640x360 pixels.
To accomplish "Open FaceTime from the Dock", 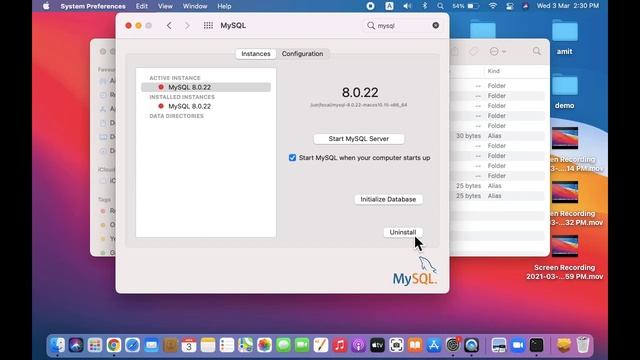I will (x=302, y=345).
